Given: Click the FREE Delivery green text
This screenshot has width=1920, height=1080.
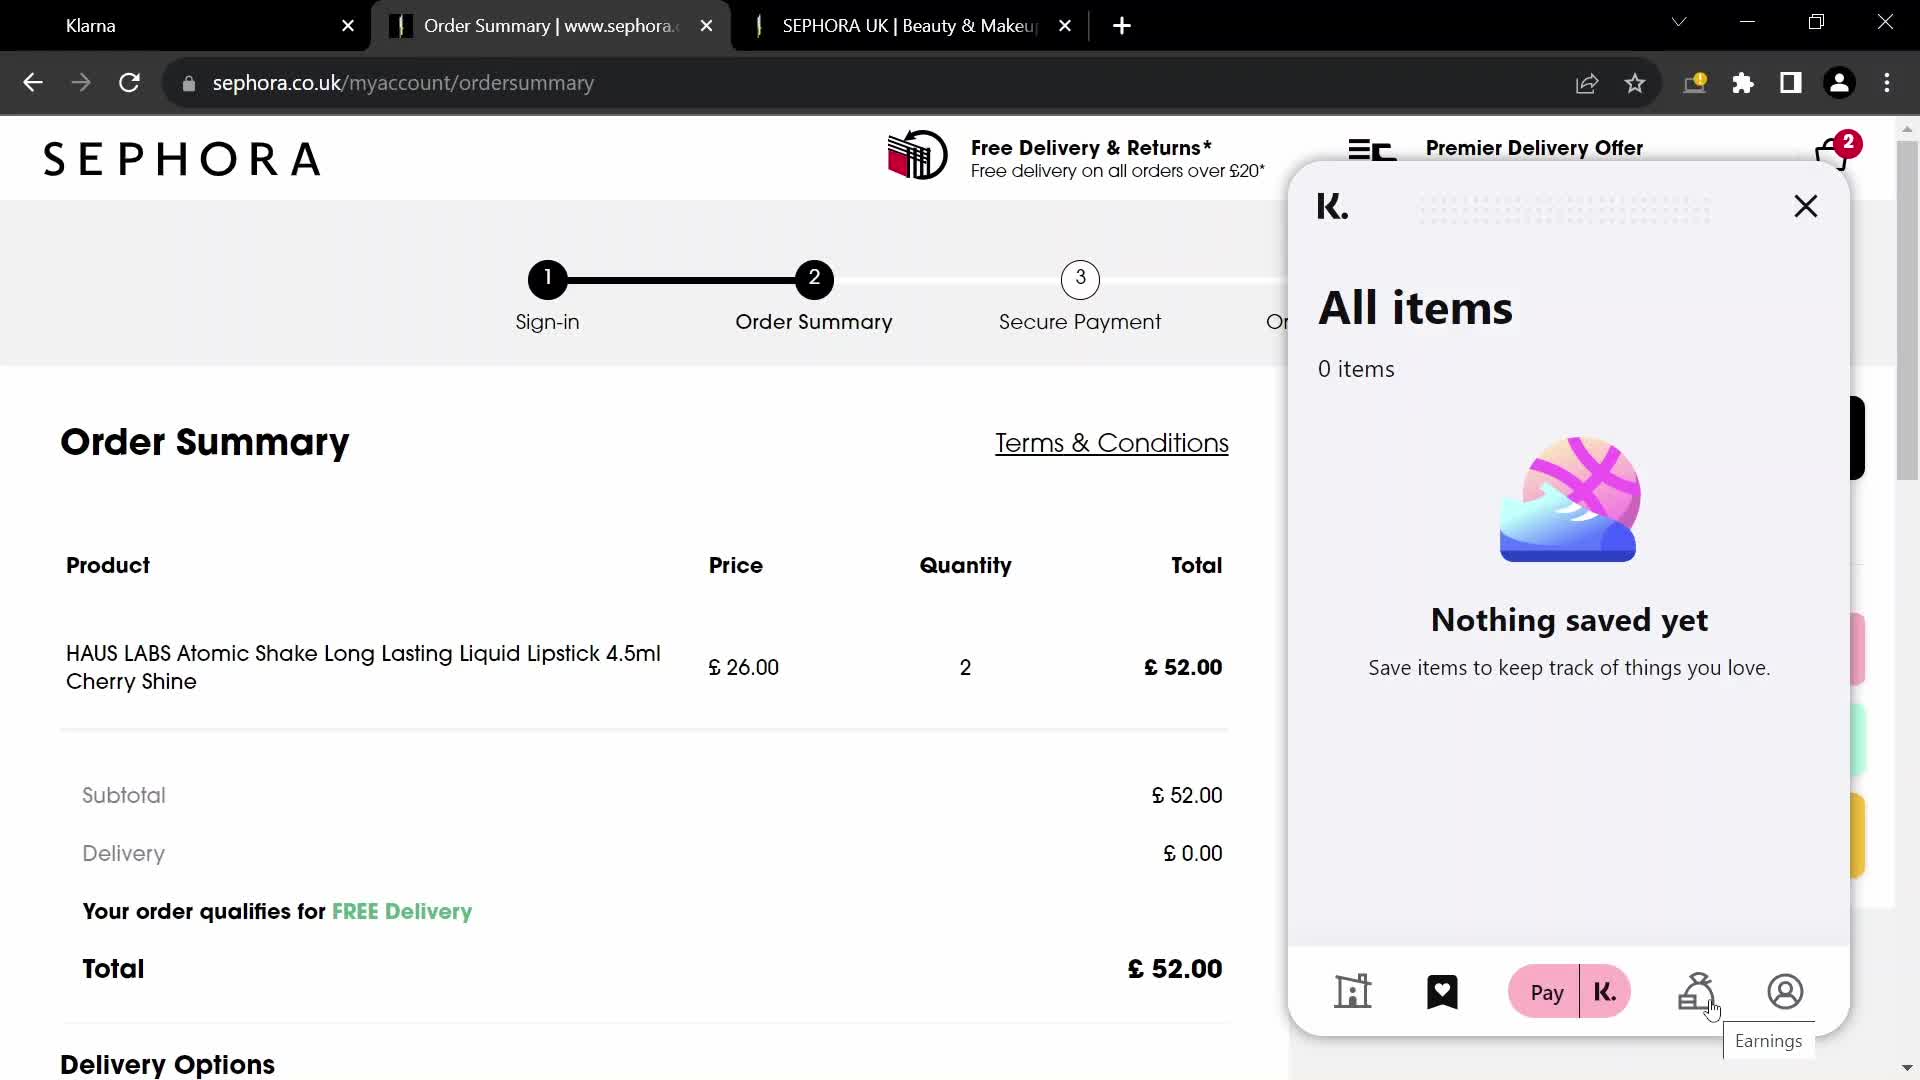Looking at the screenshot, I should tap(402, 912).
